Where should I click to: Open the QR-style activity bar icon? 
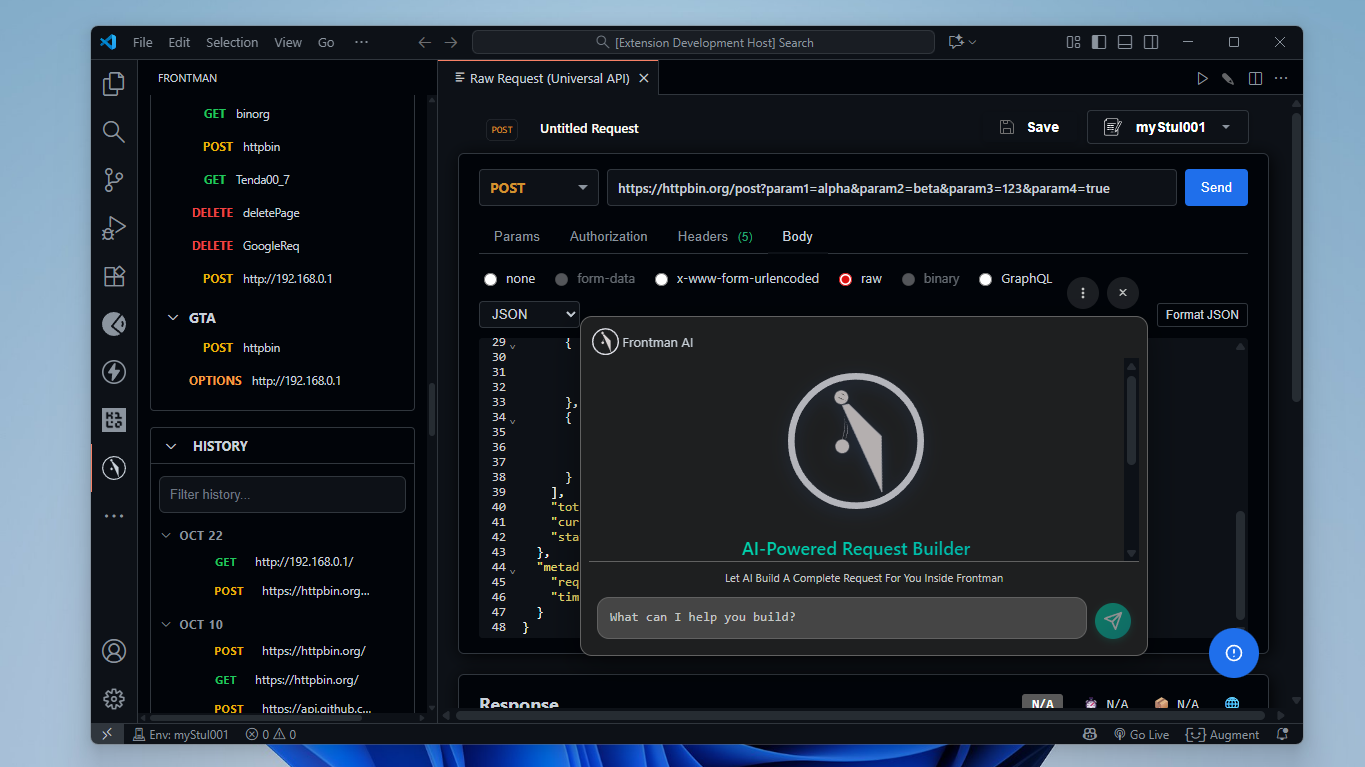[x=114, y=420]
